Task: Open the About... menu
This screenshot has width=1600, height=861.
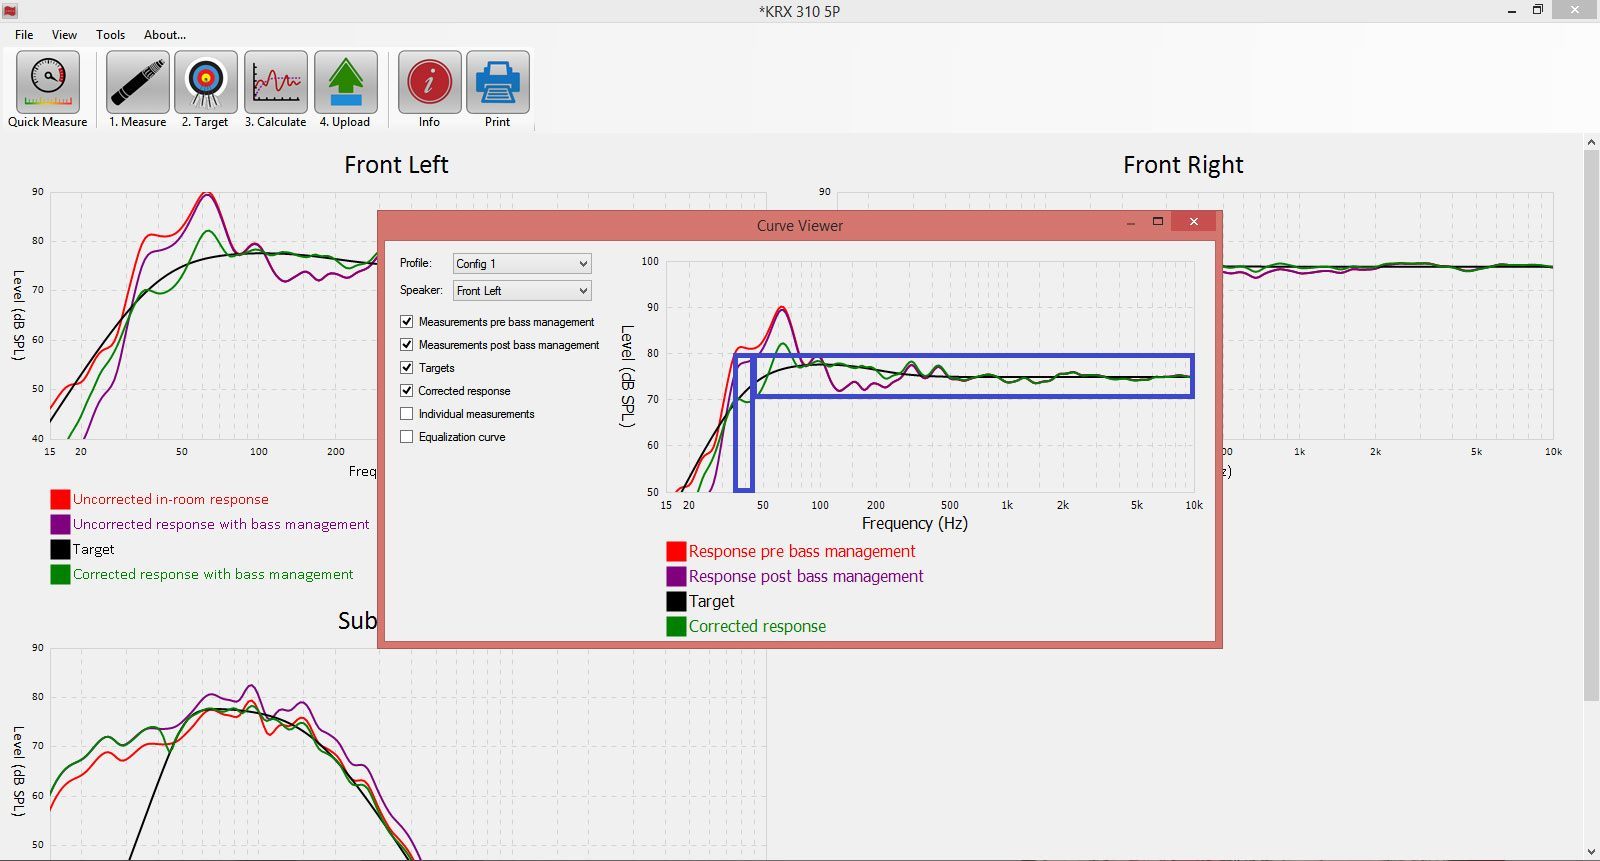Action: [165, 35]
